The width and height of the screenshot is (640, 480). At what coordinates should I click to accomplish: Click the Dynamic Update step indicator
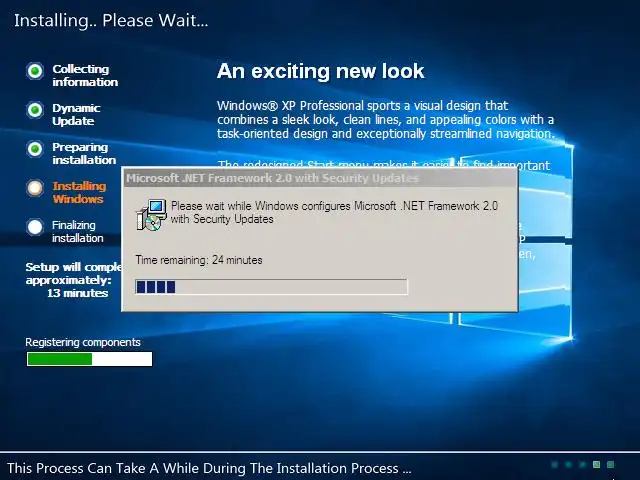click(35, 110)
